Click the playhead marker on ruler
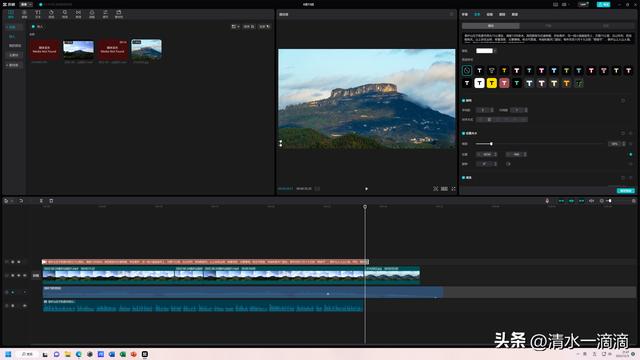Viewport: 640px width, 360px height. point(365,207)
